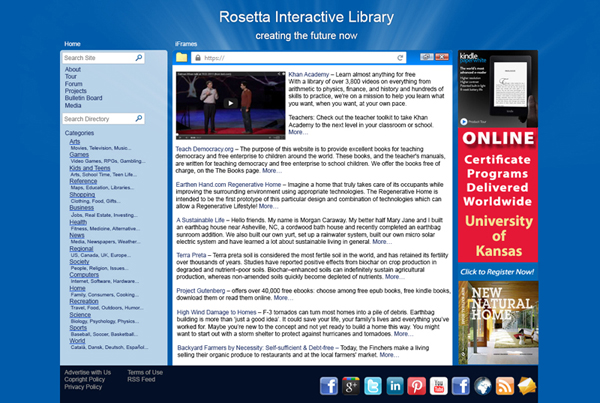Open the Privacy Policy footer link
The height and width of the screenshot is (403, 600).
[83, 387]
